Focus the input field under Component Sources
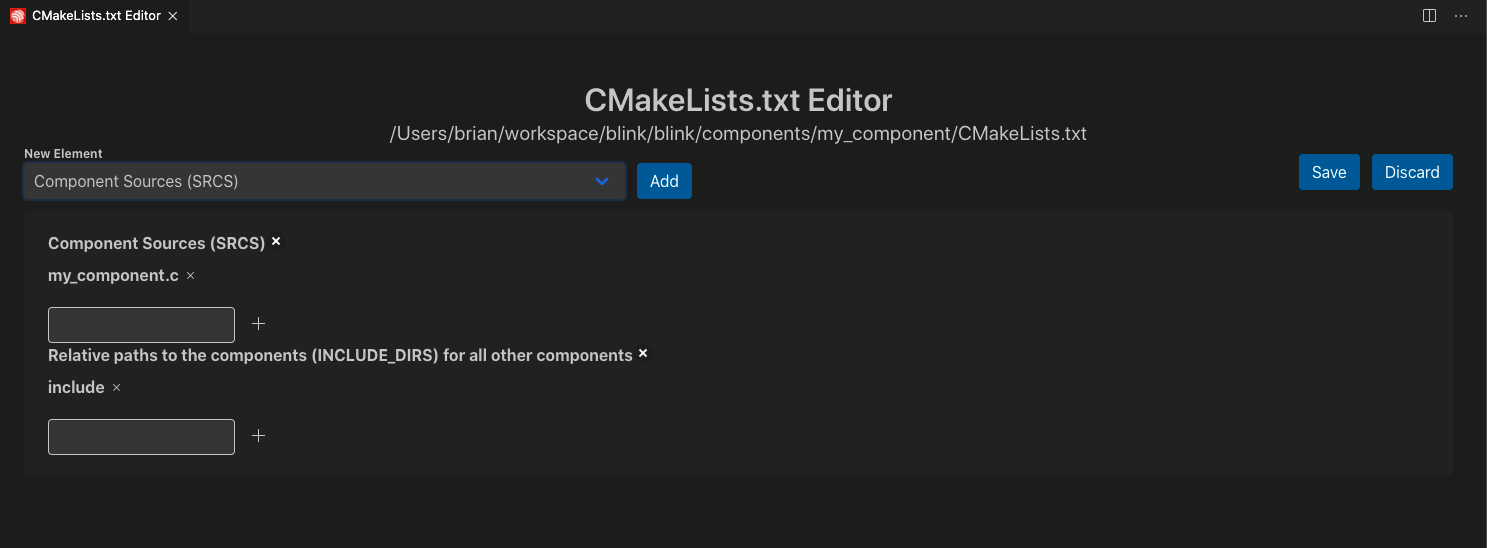The image size is (1487, 548). (x=141, y=325)
